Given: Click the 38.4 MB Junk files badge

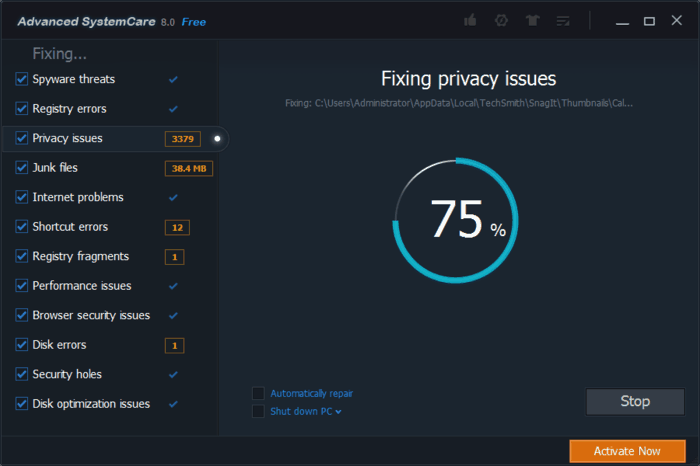Looking at the screenshot, I should pyautogui.click(x=188, y=168).
